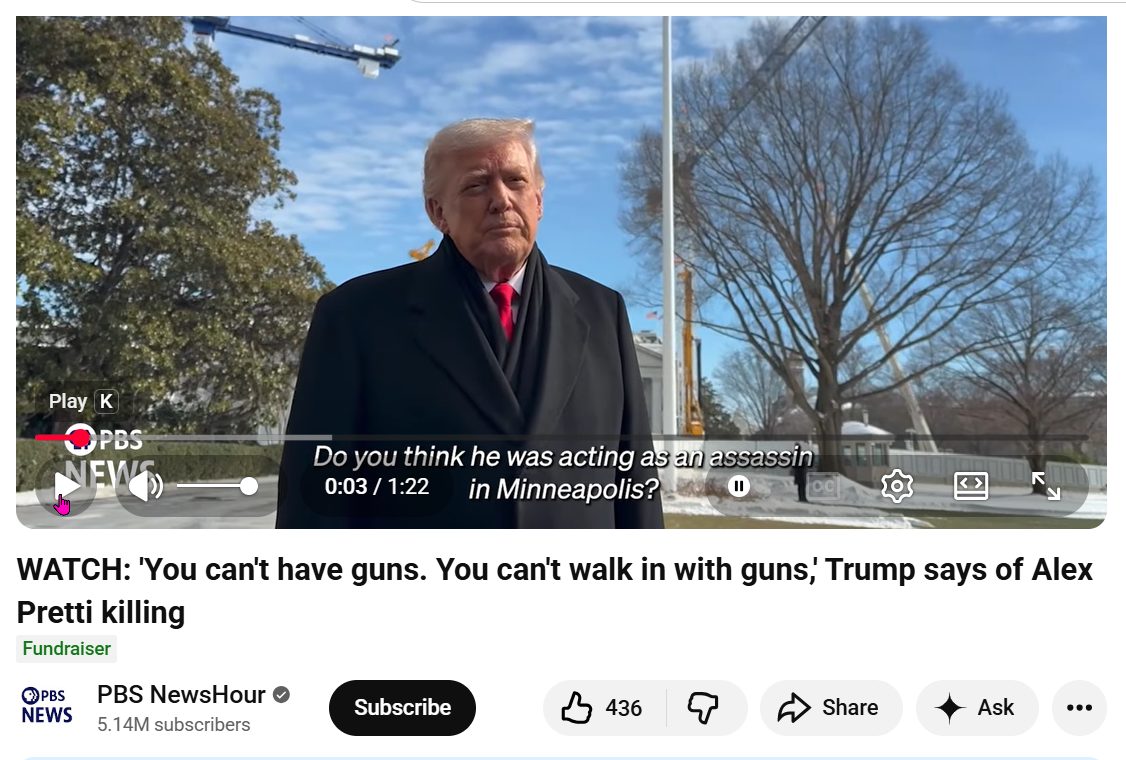Click the video timestamp 0:03 / 1:22
The height and width of the screenshot is (760, 1126).
point(376,486)
